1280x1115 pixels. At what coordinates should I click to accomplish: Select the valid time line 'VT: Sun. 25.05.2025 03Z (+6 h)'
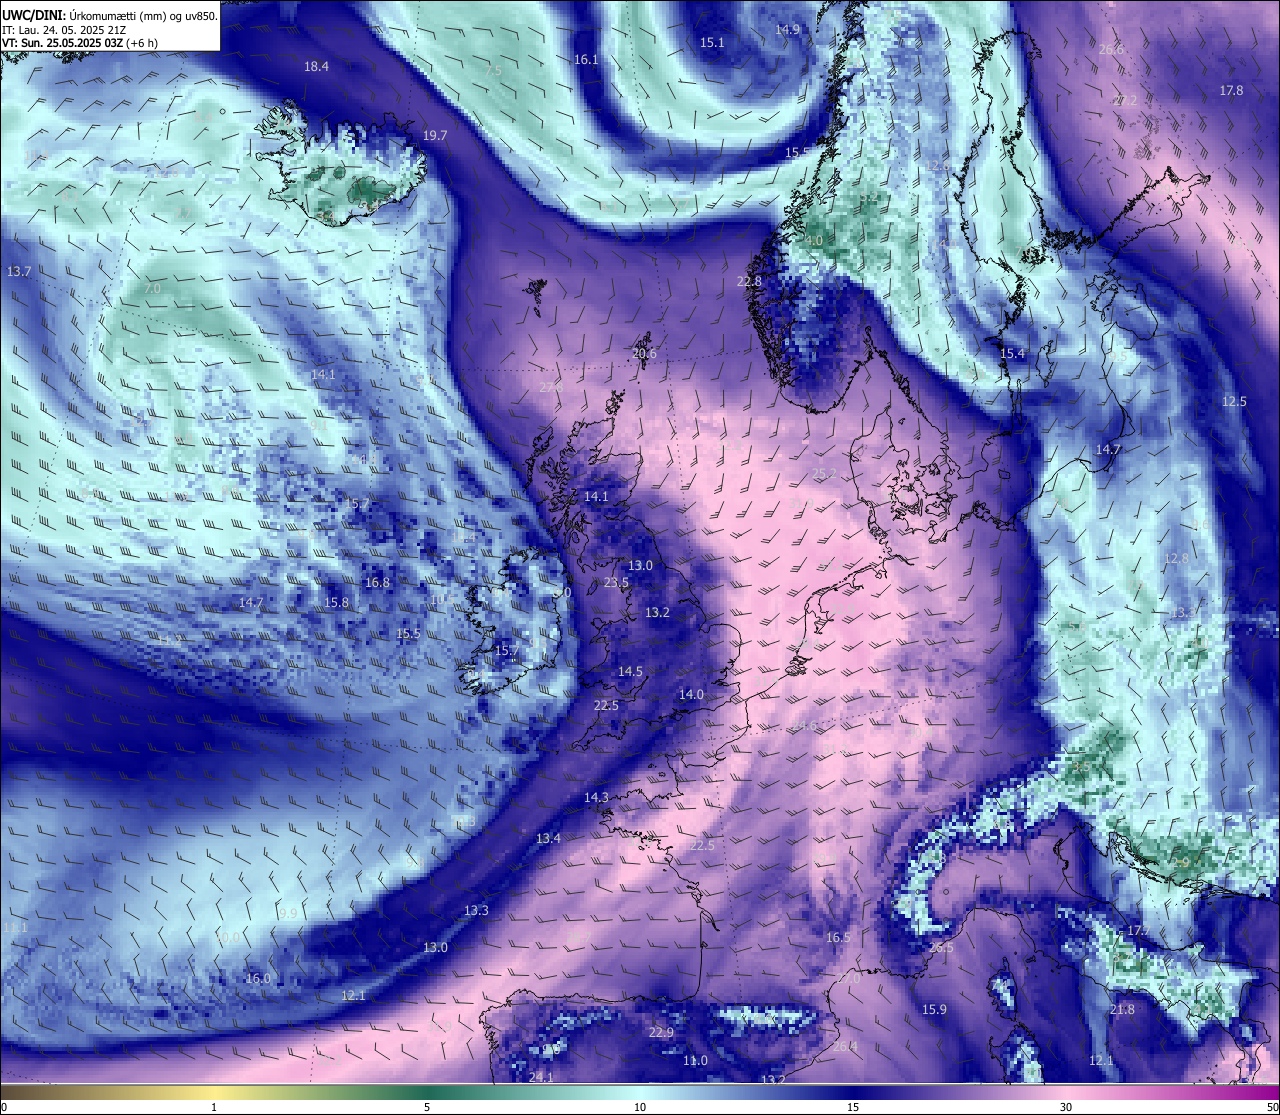point(80,43)
